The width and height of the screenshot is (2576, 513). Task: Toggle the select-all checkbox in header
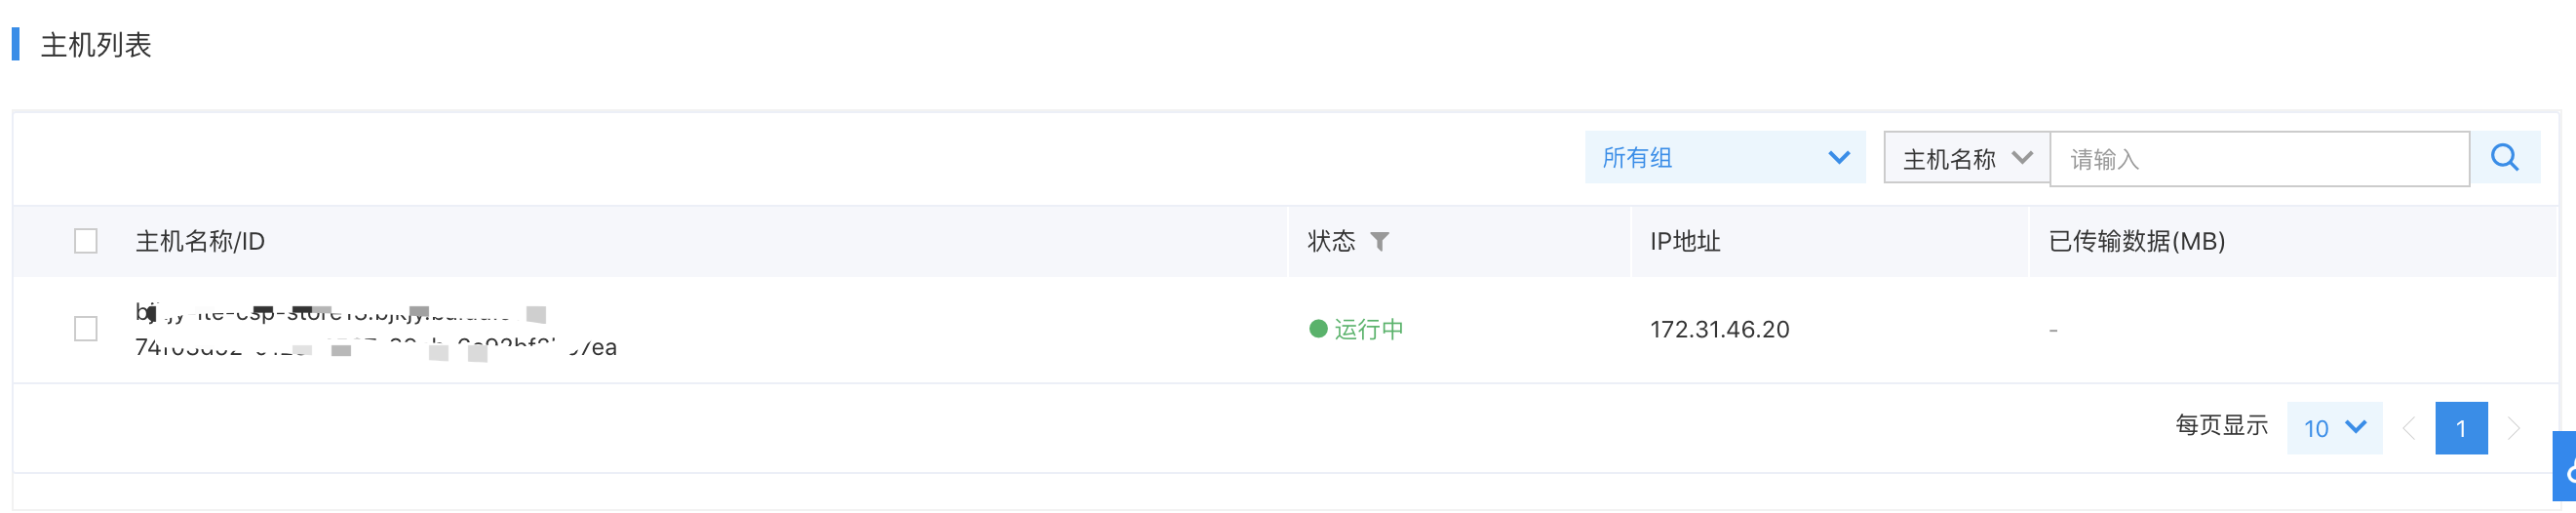86,242
